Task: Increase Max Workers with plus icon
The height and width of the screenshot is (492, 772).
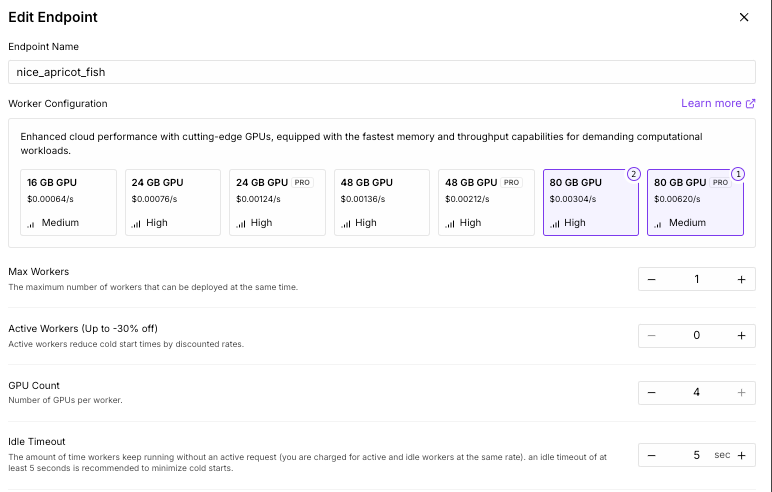Action: [x=741, y=279]
